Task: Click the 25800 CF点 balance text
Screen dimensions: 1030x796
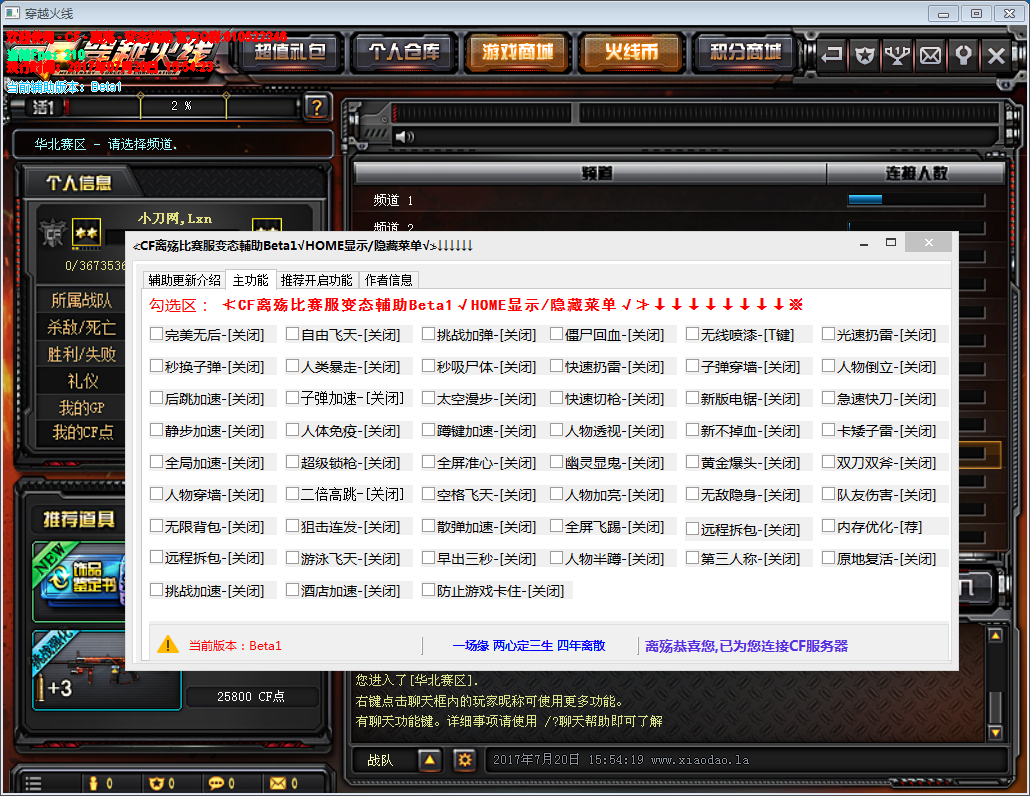Action: click(x=251, y=696)
